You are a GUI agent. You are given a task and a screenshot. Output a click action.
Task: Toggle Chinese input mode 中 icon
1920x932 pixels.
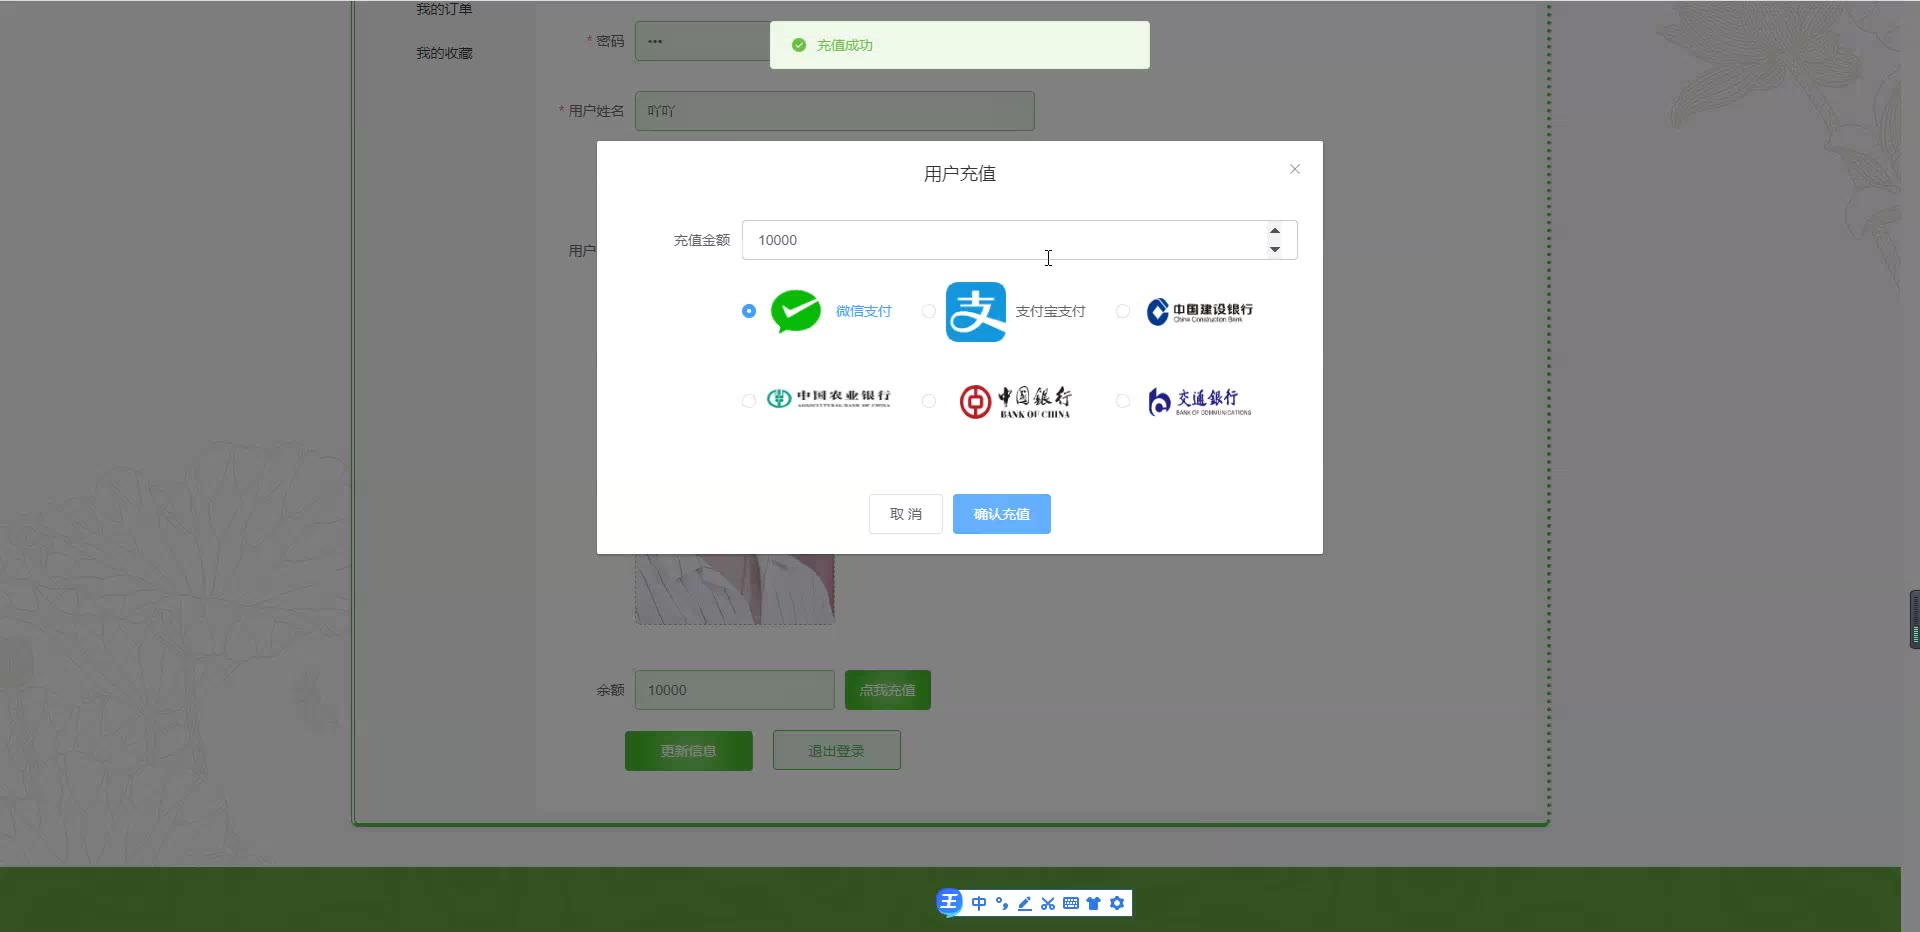click(979, 903)
